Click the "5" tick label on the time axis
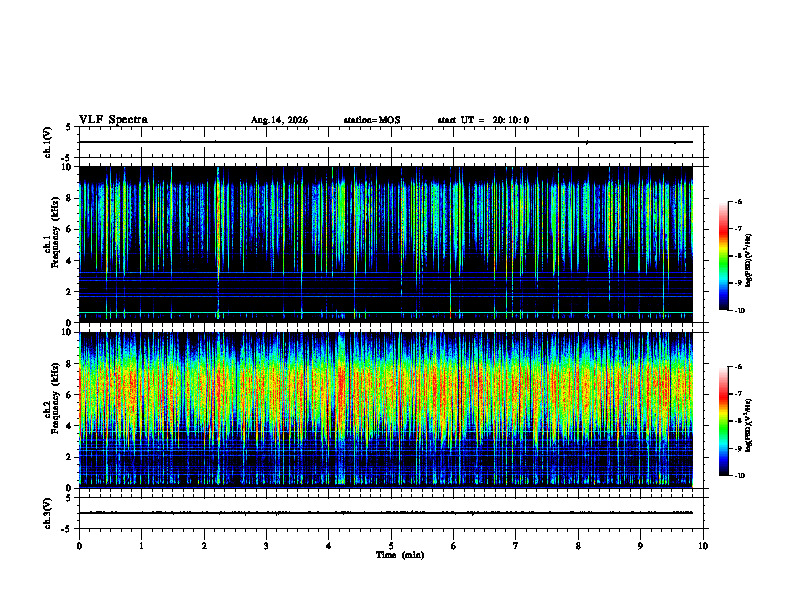Image resolution: width=792 pixels, height=612 pixels. pos(391,546)
